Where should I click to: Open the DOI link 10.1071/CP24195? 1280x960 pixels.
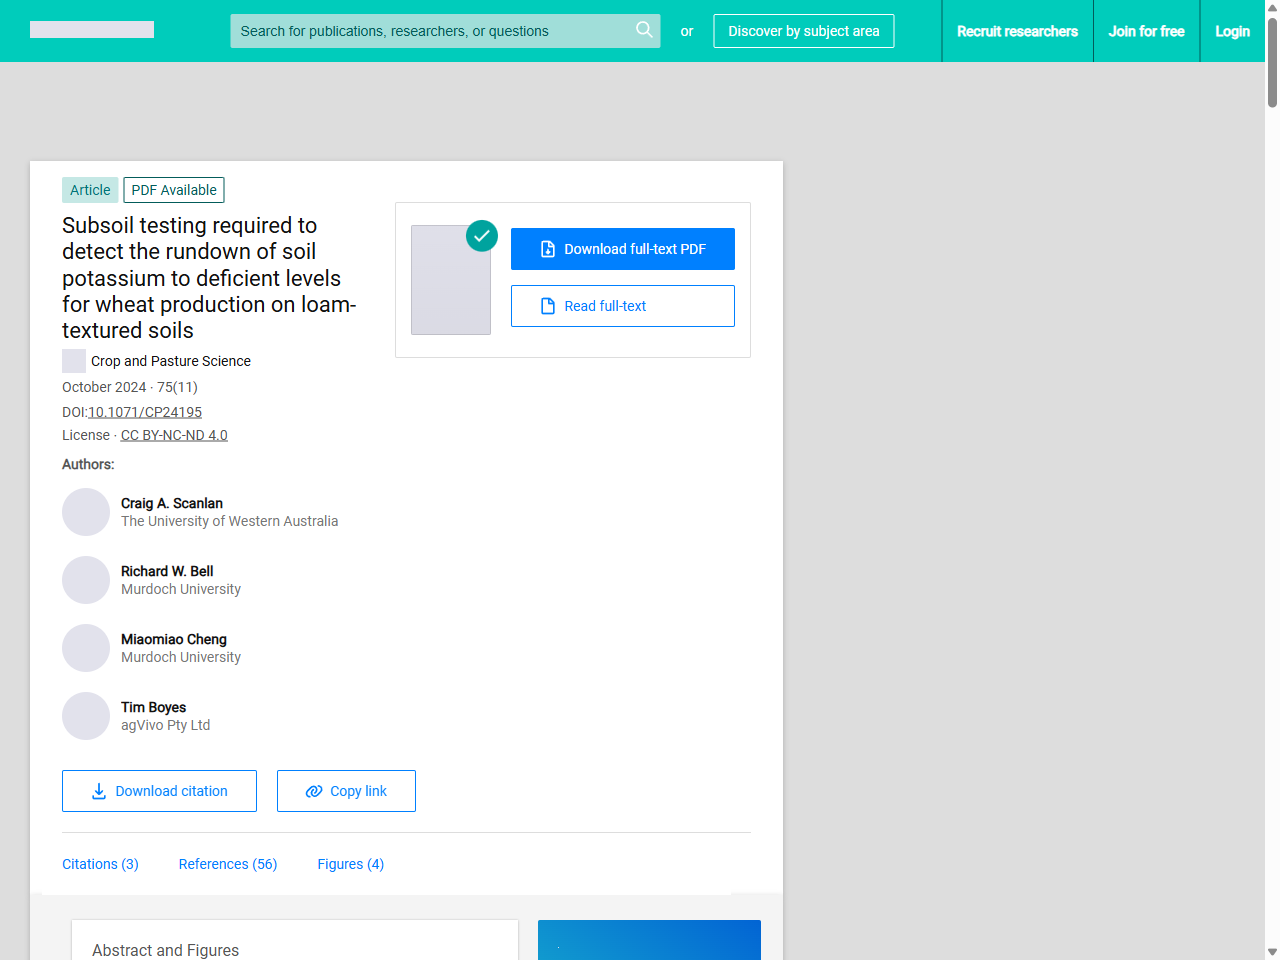[144, 412]
